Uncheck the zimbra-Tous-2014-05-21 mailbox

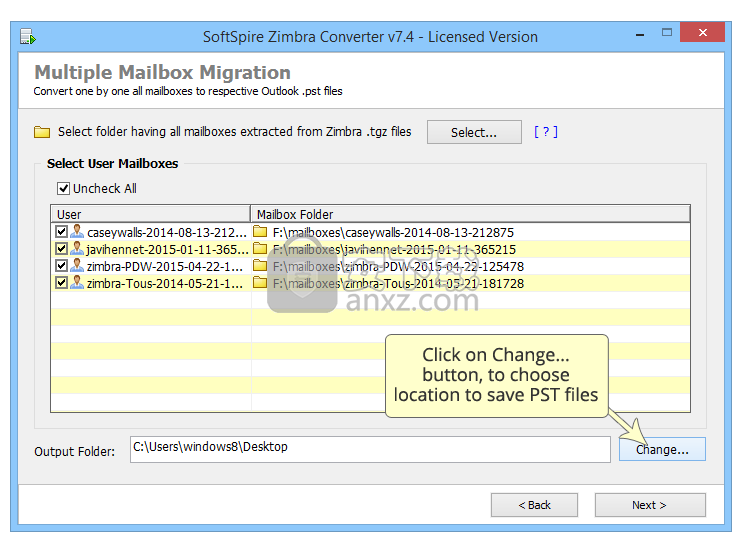(x=61, y=283)
